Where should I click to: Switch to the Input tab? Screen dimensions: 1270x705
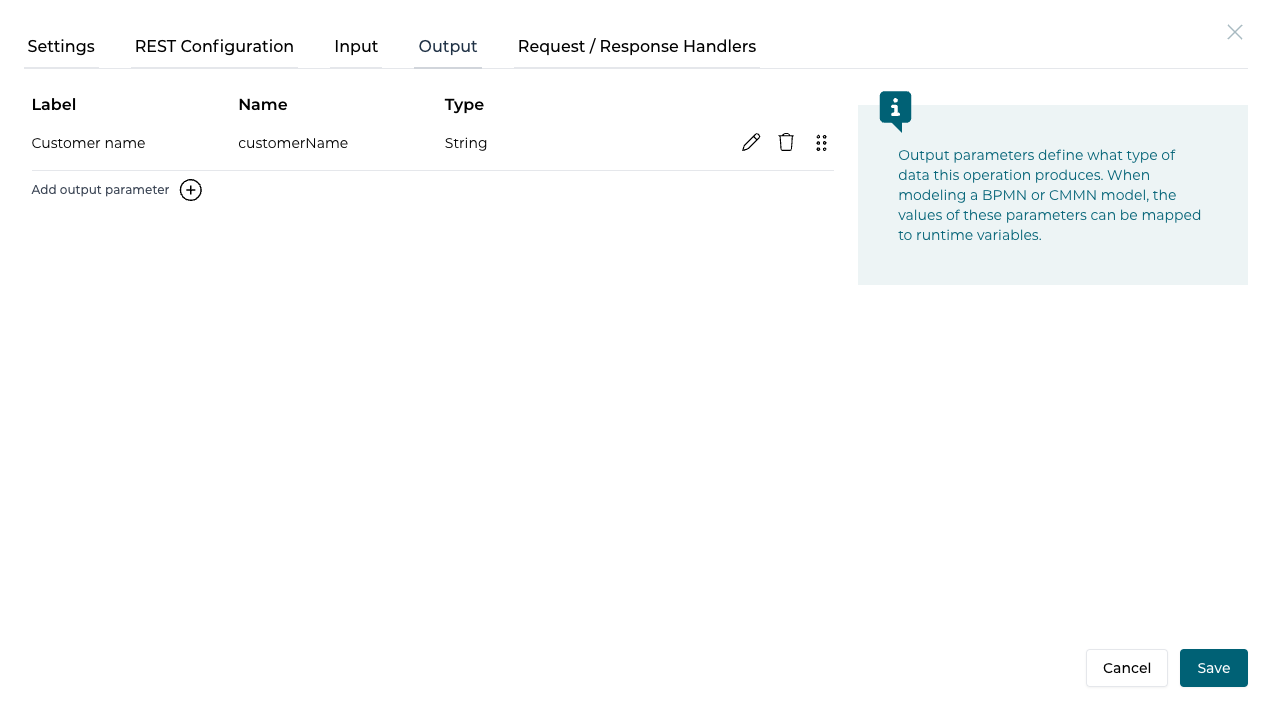[356, 46]
